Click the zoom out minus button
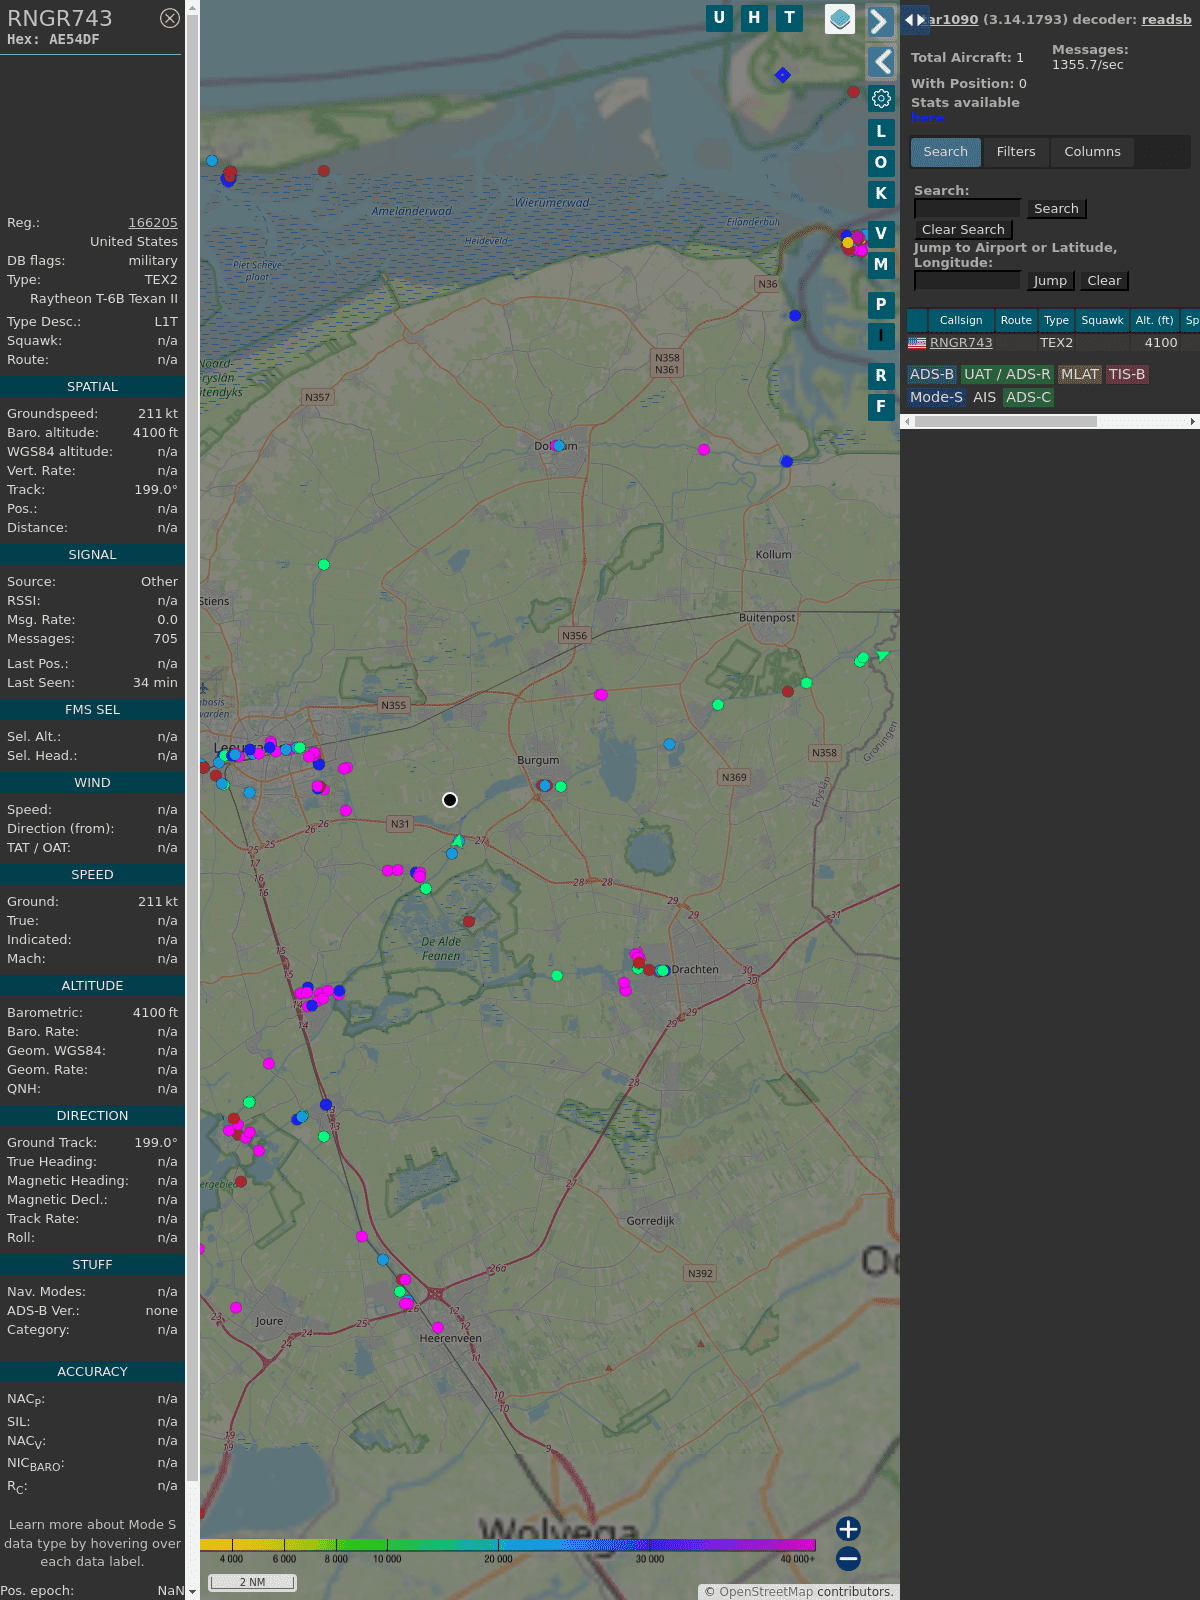The width and height of the screenshot is (1200, 1600). point(848,1558)
